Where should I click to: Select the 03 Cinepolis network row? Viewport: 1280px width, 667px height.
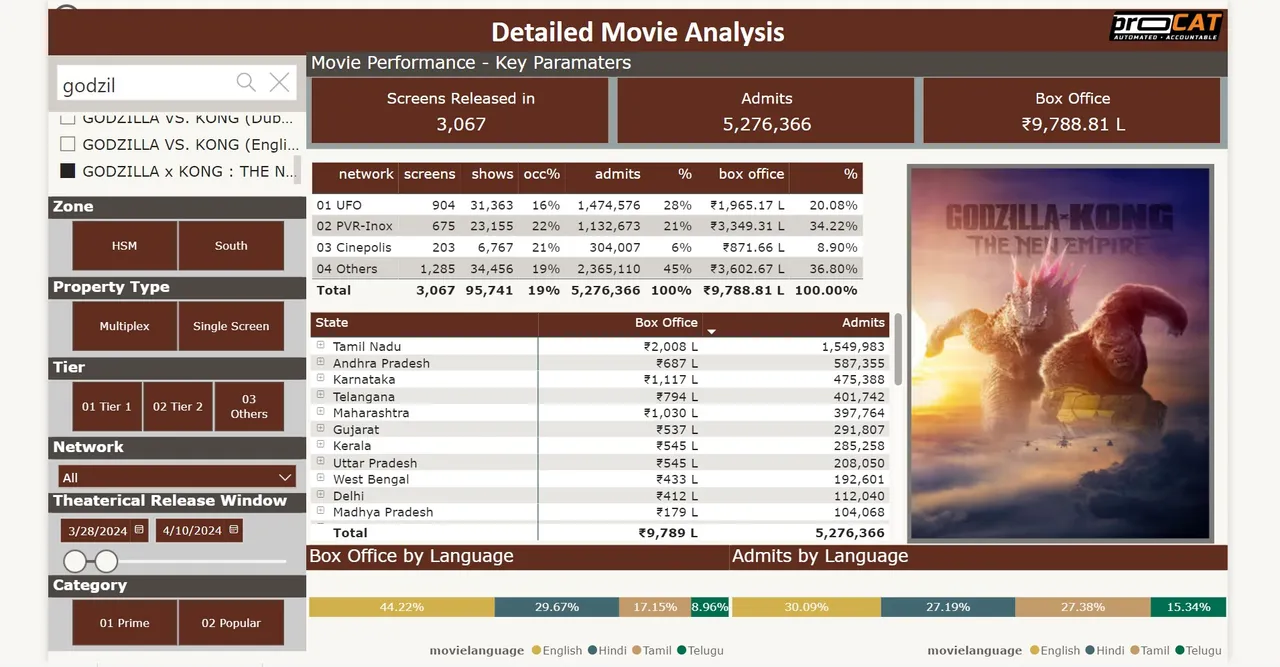(587, 247)
